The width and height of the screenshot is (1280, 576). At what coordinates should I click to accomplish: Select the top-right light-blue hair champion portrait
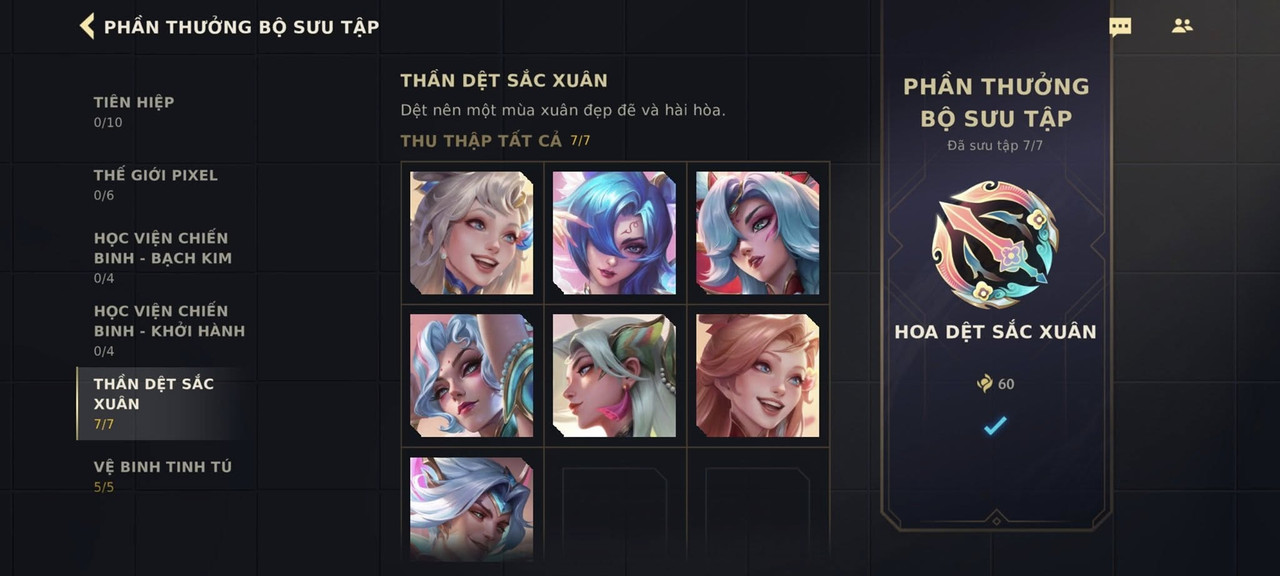[x=758, y=233]
